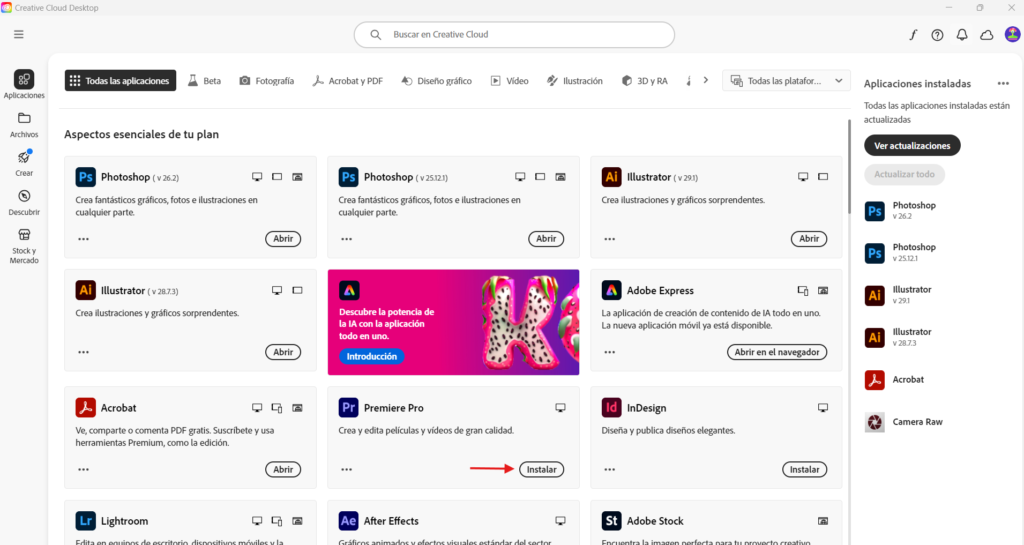This screenshot has height=545, width=1024.
Task: Click the Buscar en Creative Cloud search field
Action: point(514,34)
